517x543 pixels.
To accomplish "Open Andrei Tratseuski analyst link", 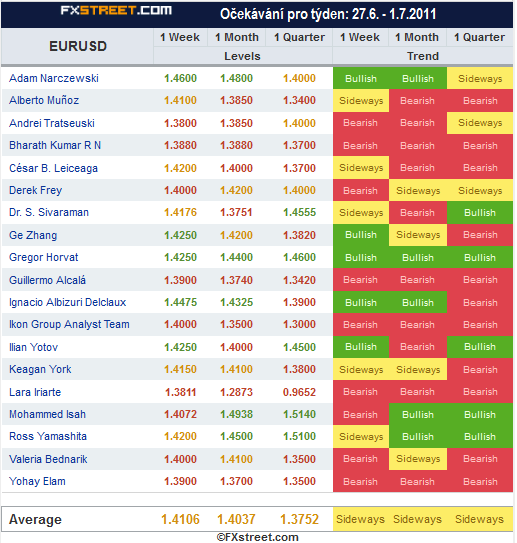I will [x=52, y=123].
